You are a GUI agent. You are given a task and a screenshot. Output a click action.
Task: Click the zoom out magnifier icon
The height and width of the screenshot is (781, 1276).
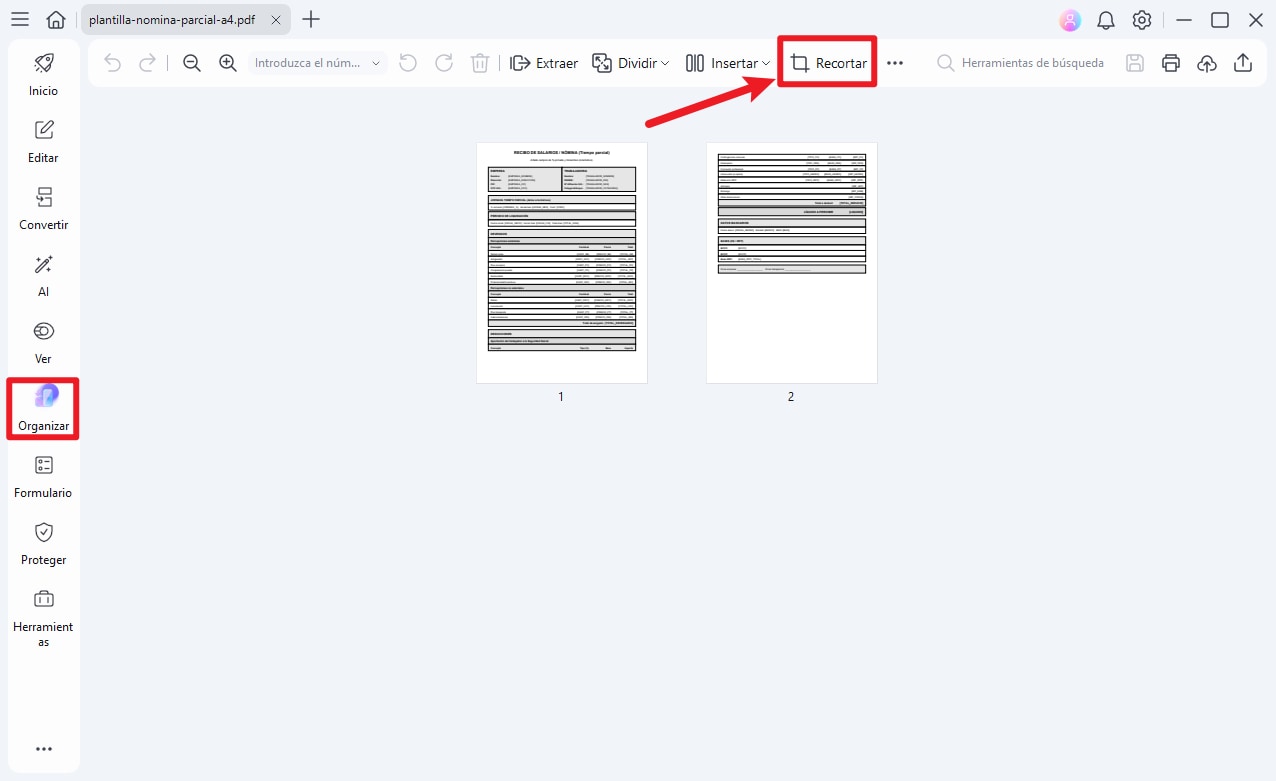pos(192,63)
